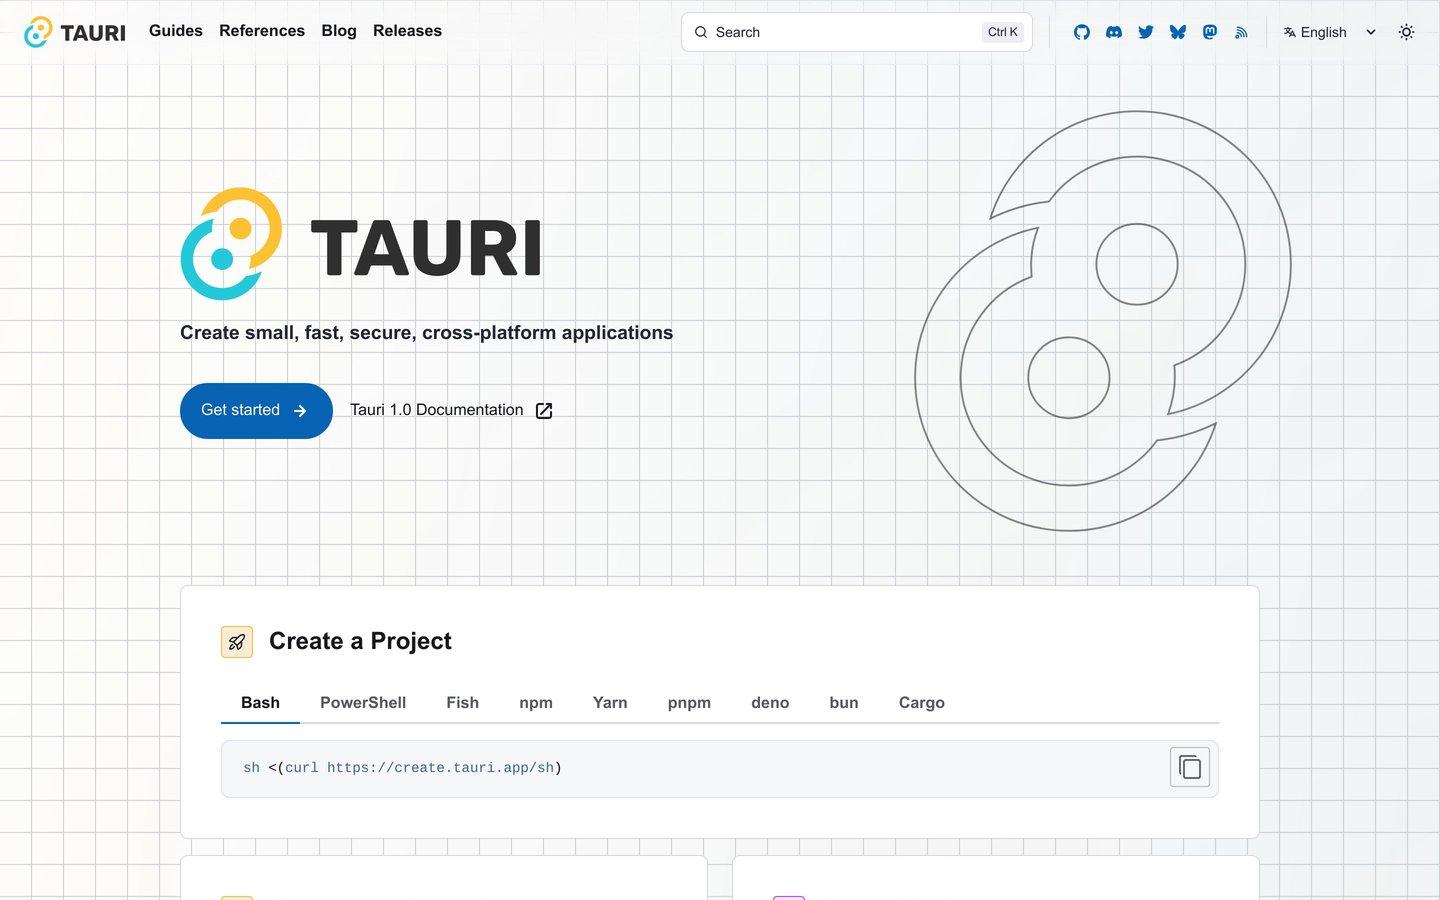Viewport: 1440px width, 900px height.
Task: Select the deno tab
Action: pos(770,703)
